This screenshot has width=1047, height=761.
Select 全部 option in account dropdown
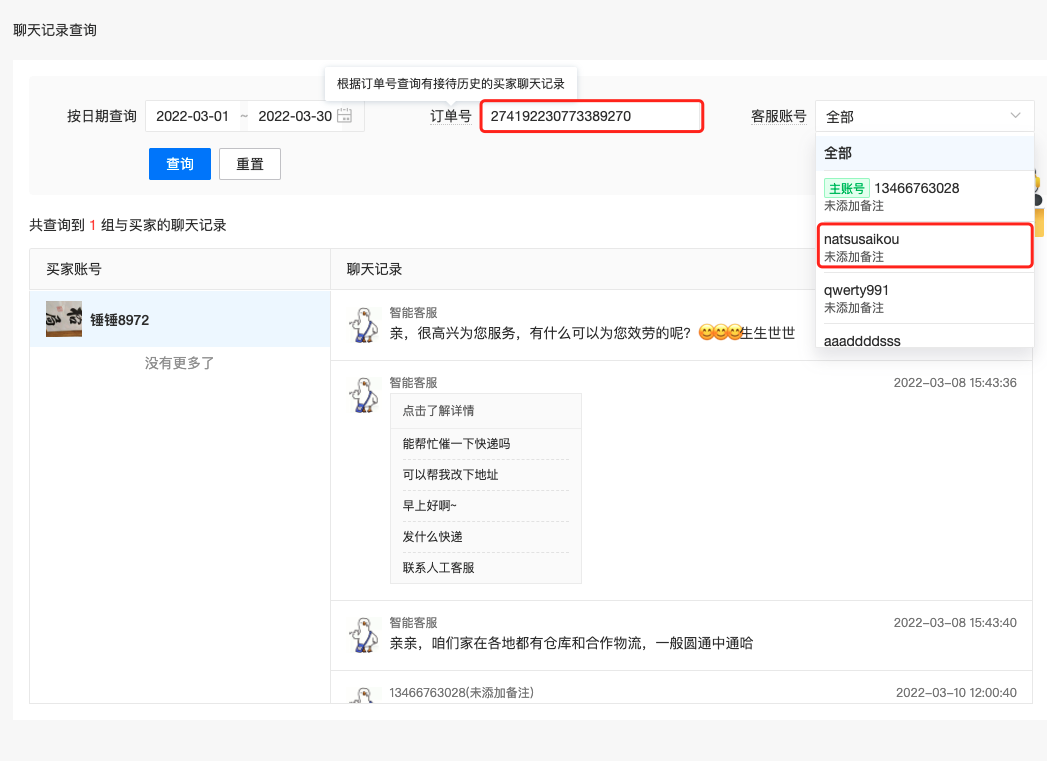point(838,153)
